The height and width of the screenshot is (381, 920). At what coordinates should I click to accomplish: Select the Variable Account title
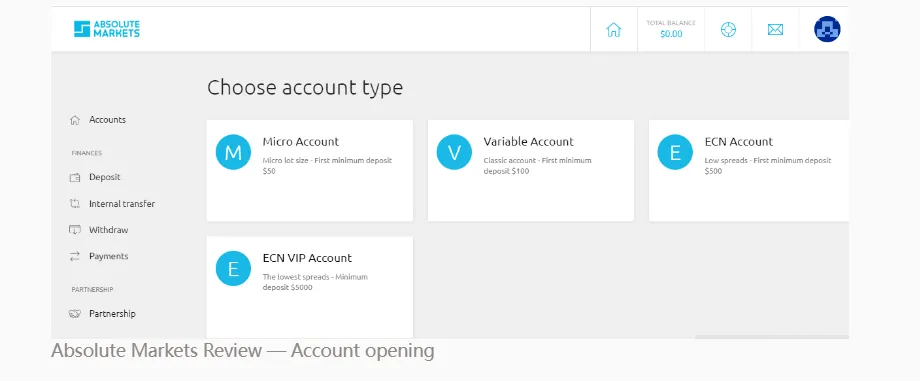tap(529, 141)
